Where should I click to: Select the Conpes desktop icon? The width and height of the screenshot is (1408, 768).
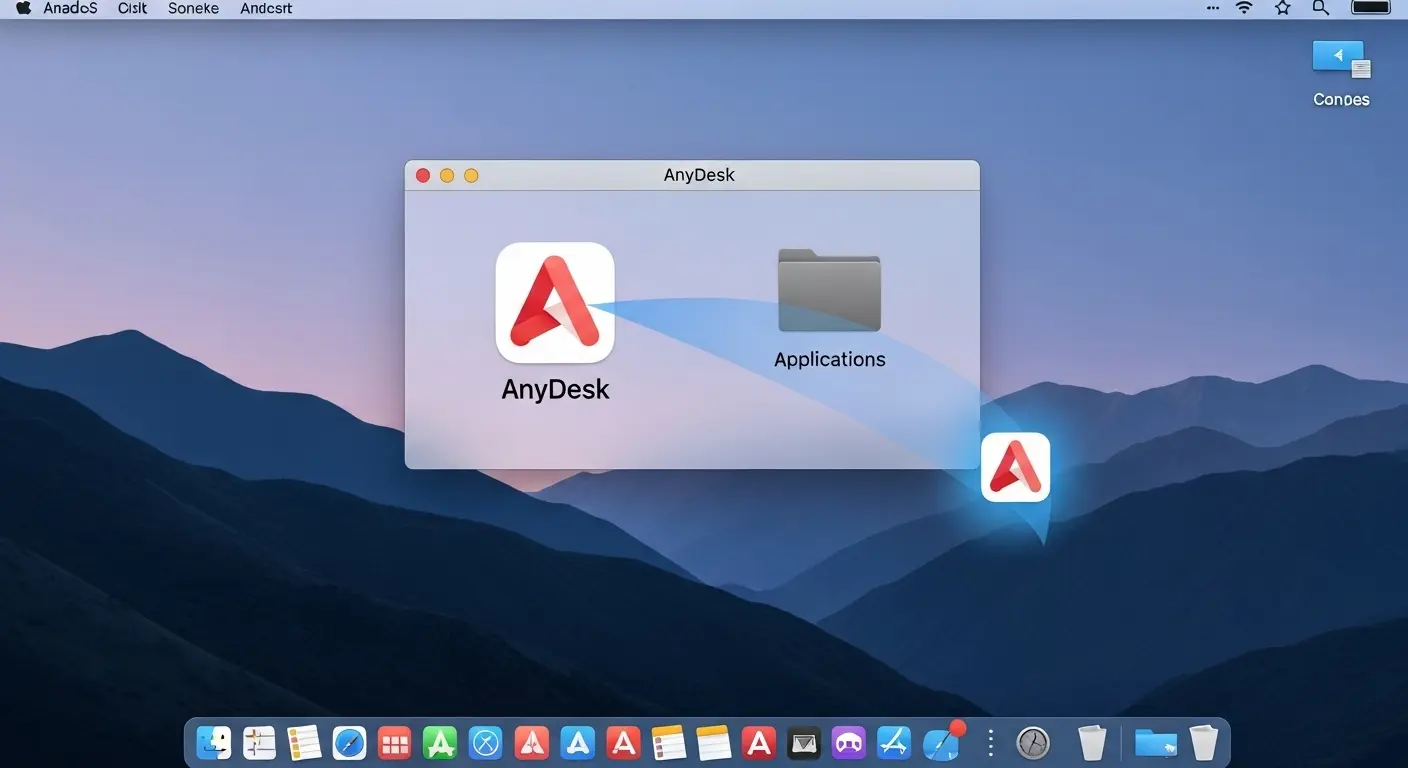point(1341,60)
